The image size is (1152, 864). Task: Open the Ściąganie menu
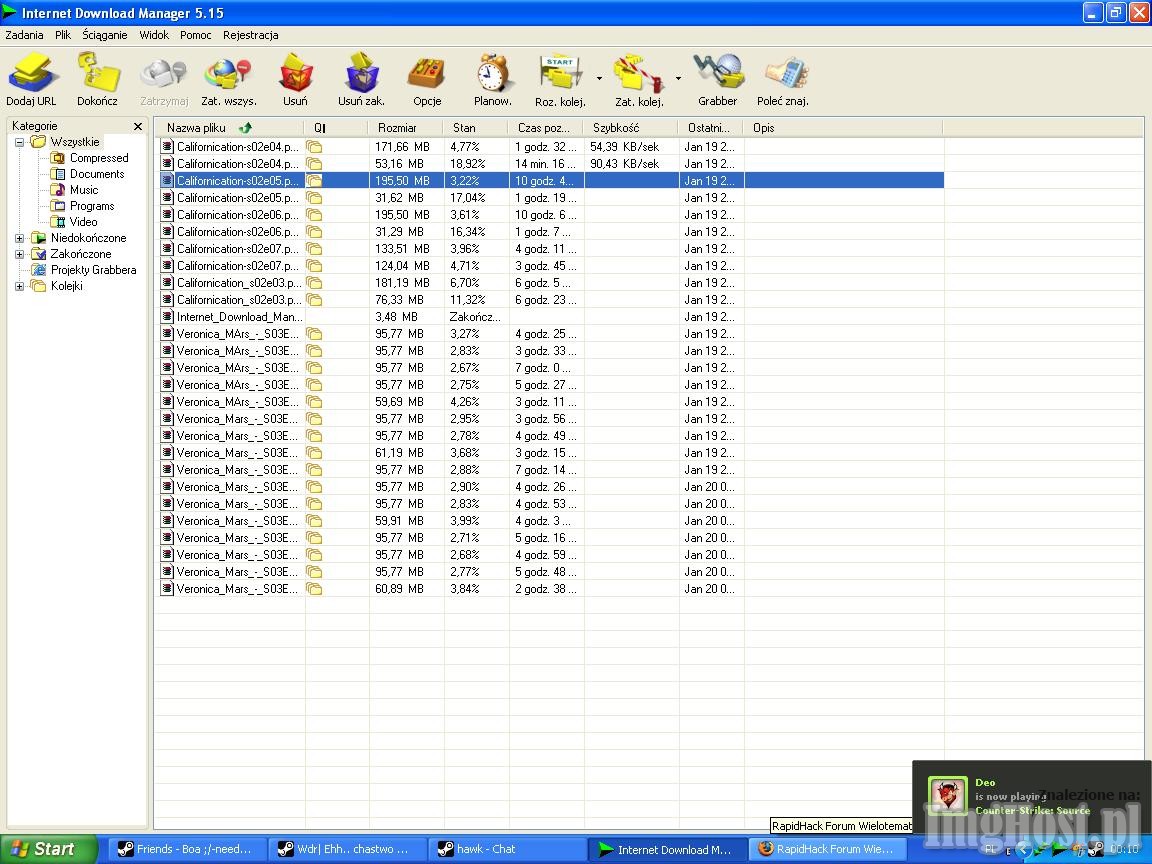point(105,35)
